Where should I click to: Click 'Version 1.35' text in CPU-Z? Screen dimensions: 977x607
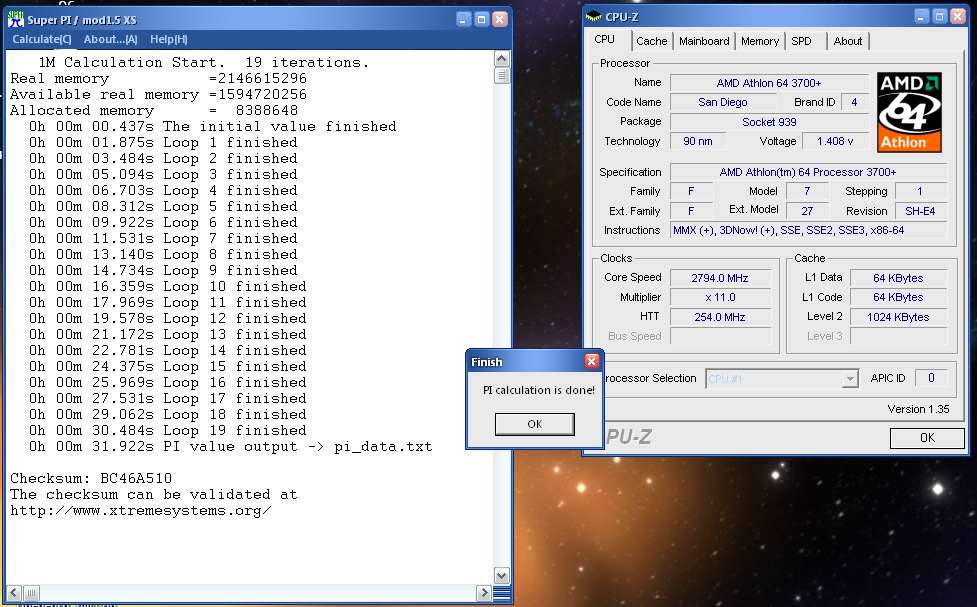click(918, 409)
